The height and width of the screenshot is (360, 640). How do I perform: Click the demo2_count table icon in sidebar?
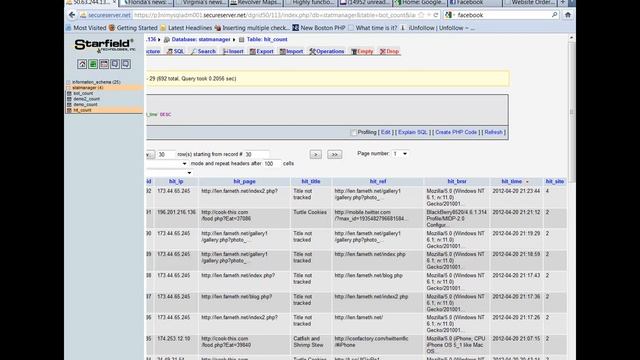tap(69, 99)
